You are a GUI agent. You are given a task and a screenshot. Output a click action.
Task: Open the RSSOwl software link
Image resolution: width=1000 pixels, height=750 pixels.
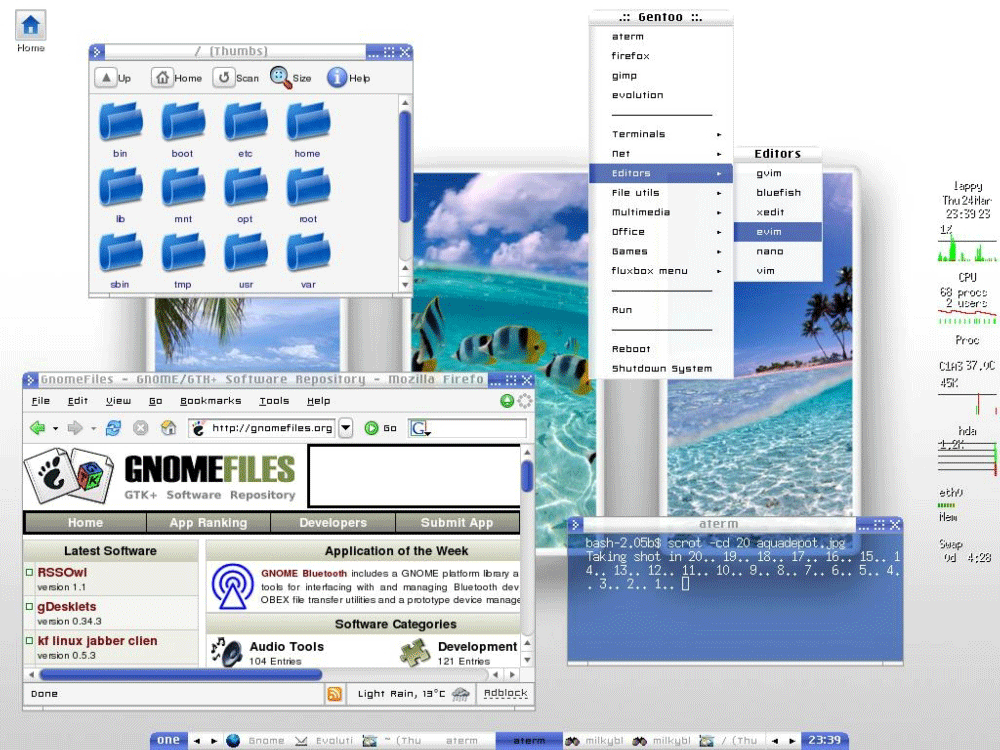click(x=62, y=573)
